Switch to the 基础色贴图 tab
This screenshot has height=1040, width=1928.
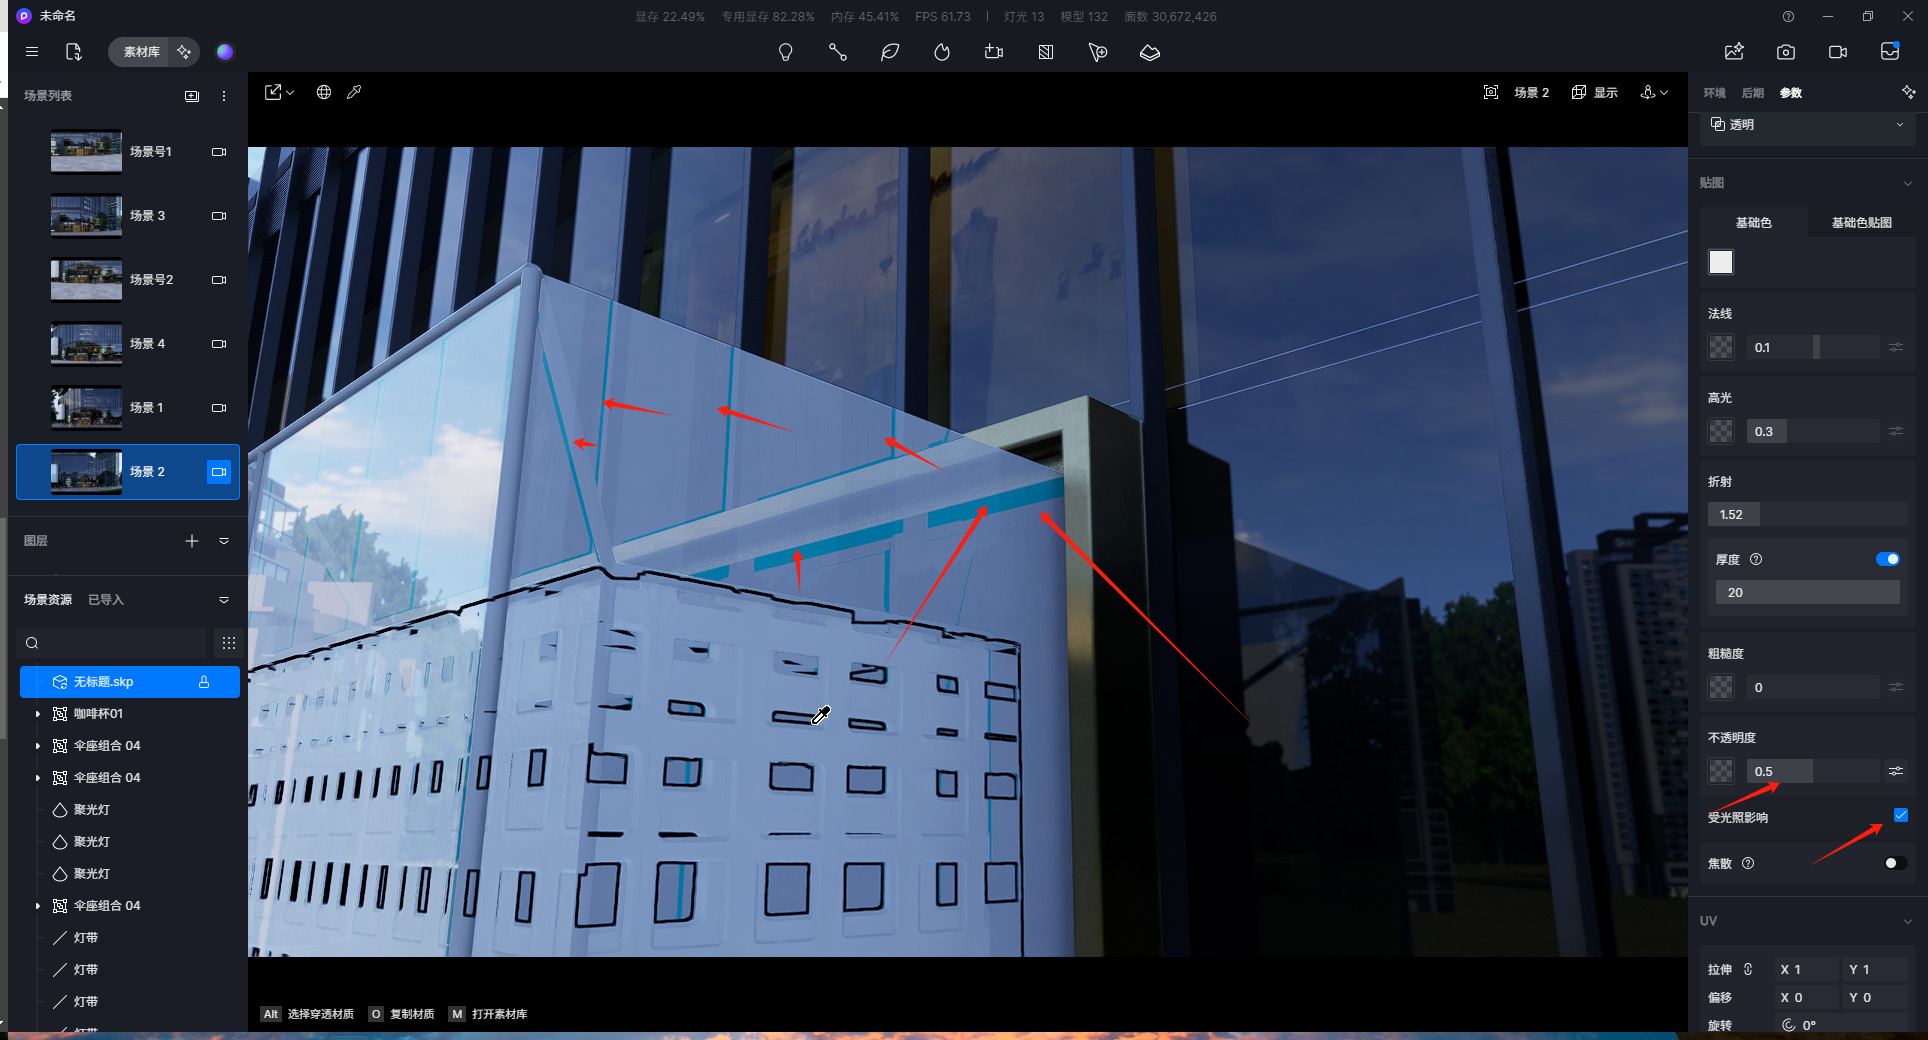click(x=1860, y=223)
